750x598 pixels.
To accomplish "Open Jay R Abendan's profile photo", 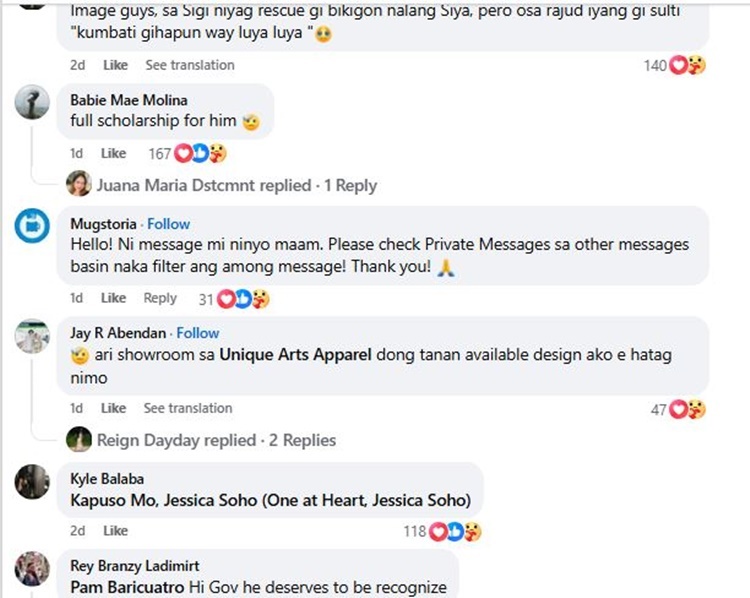I will (33, 337).
